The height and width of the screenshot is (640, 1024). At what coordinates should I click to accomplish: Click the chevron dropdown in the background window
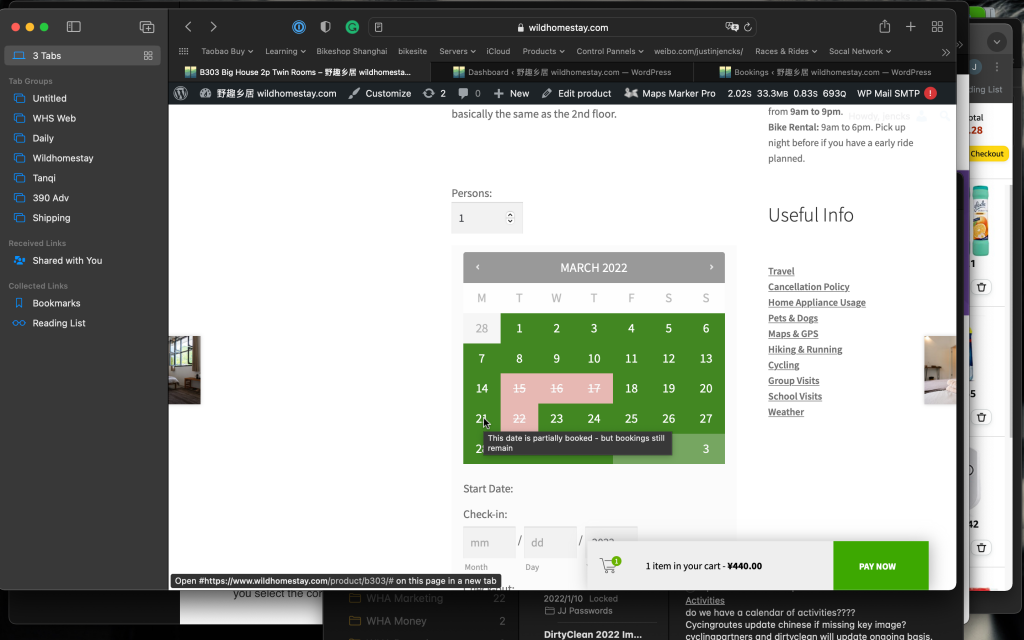(997, 42)
